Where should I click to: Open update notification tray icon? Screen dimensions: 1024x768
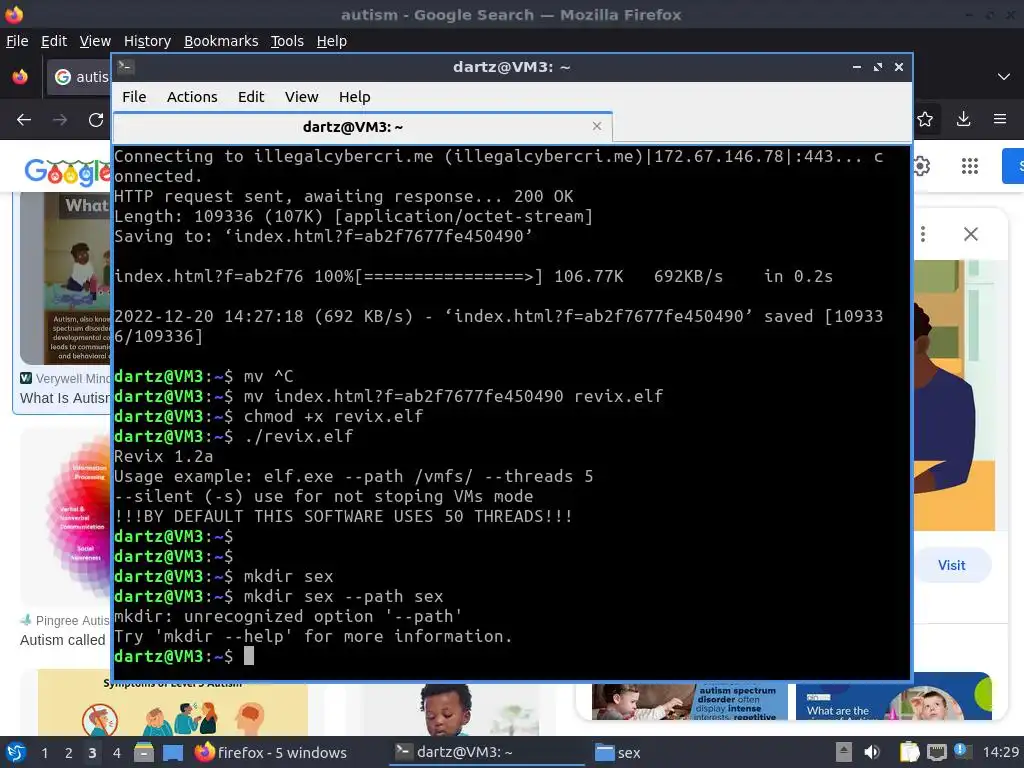960,750
